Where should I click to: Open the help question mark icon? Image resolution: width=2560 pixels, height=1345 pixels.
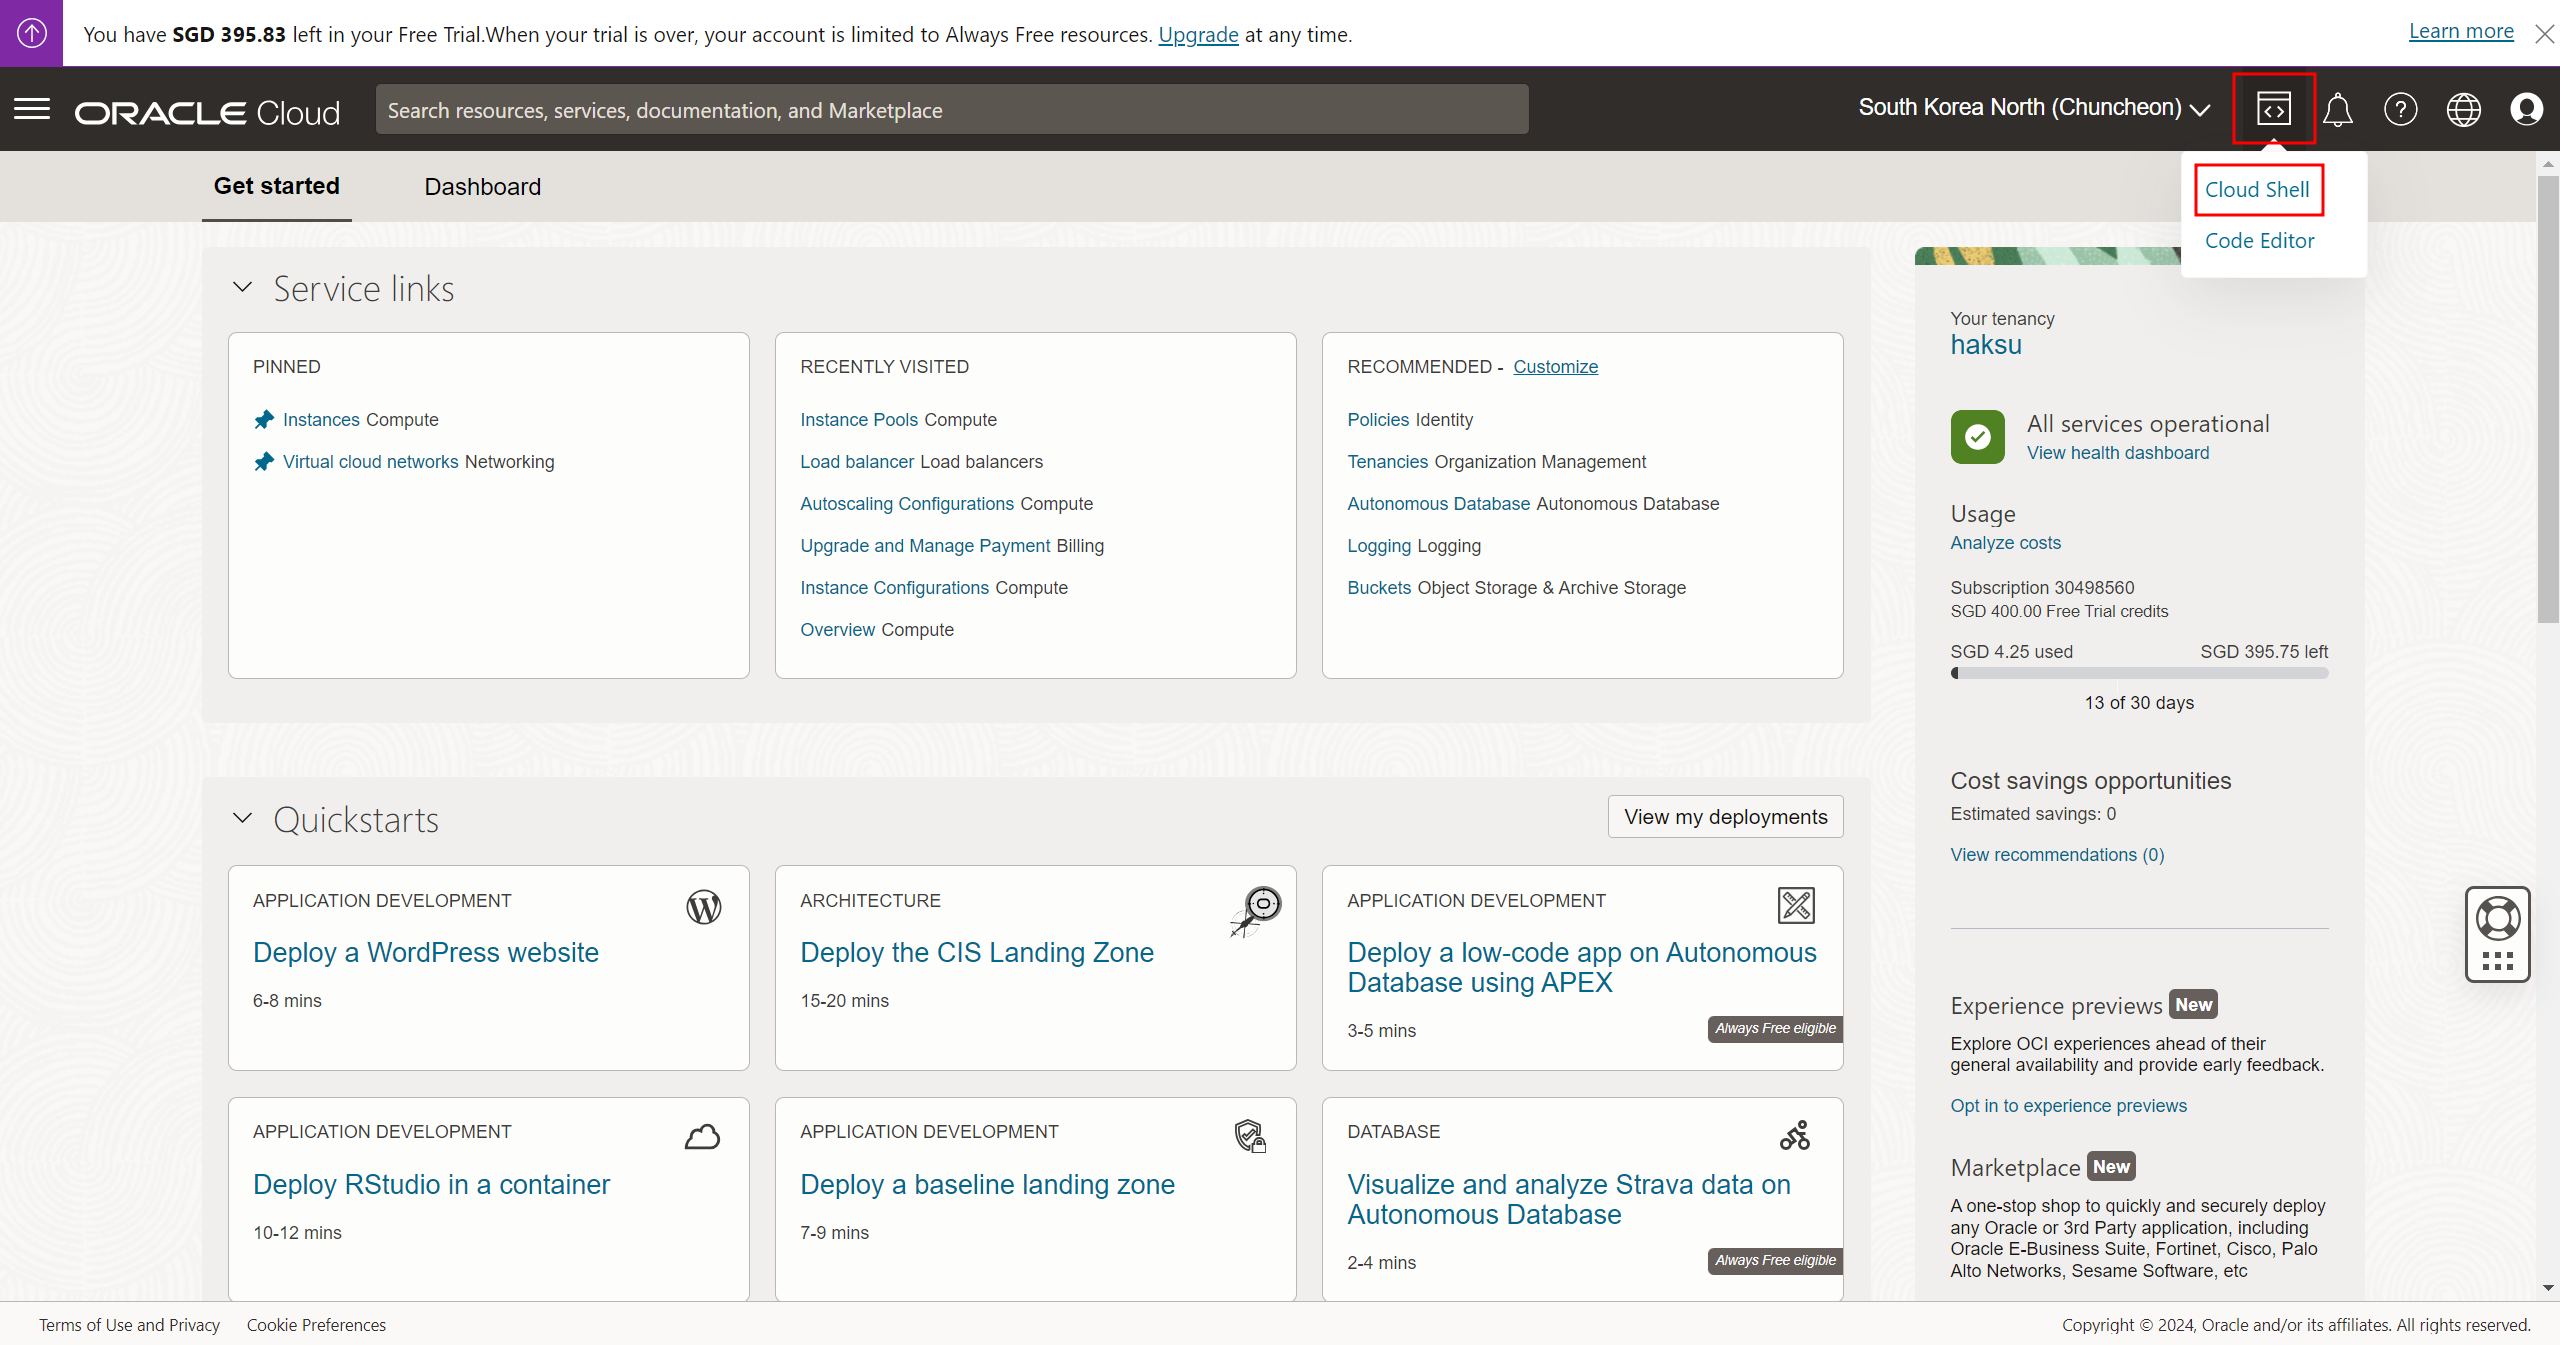(2400, 109)
